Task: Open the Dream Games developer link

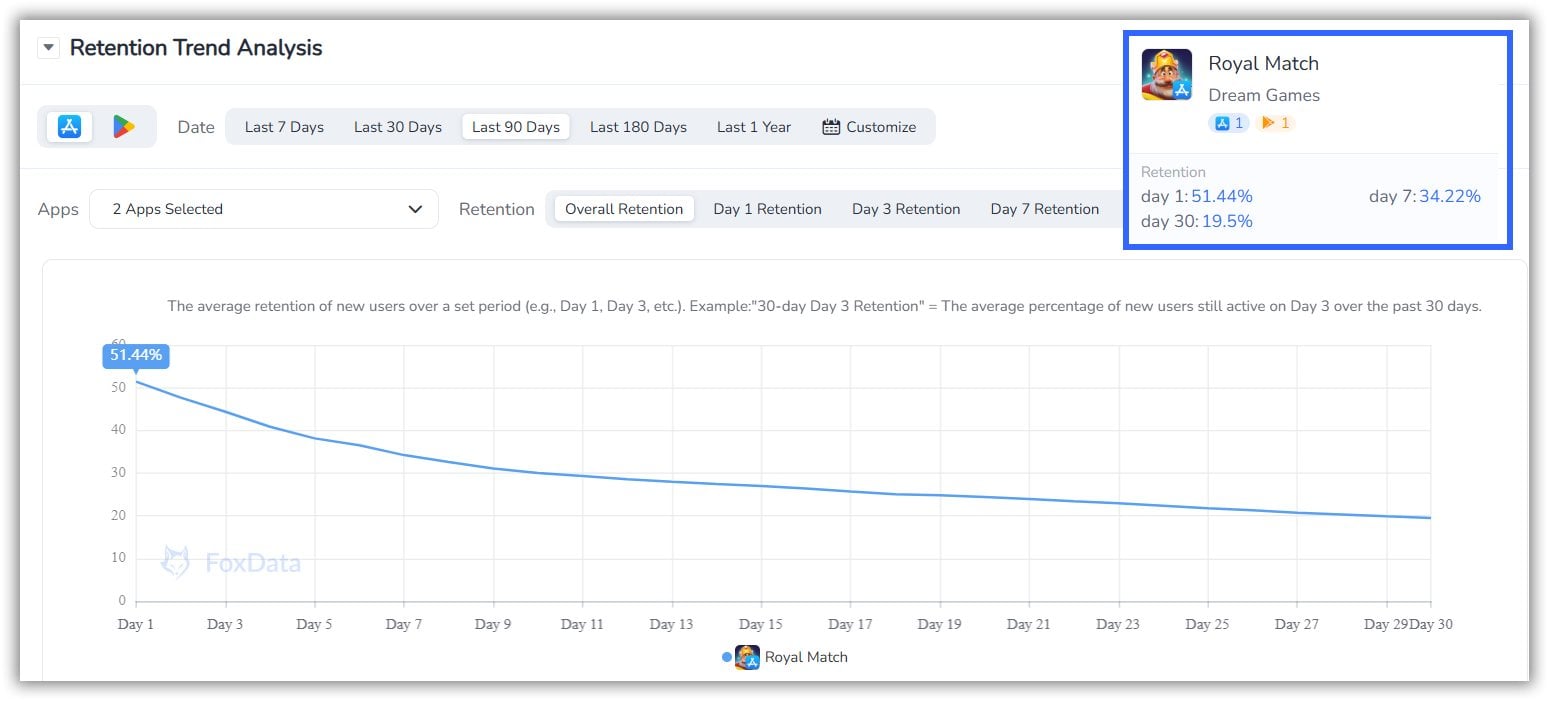Action: coord(1264,95)
